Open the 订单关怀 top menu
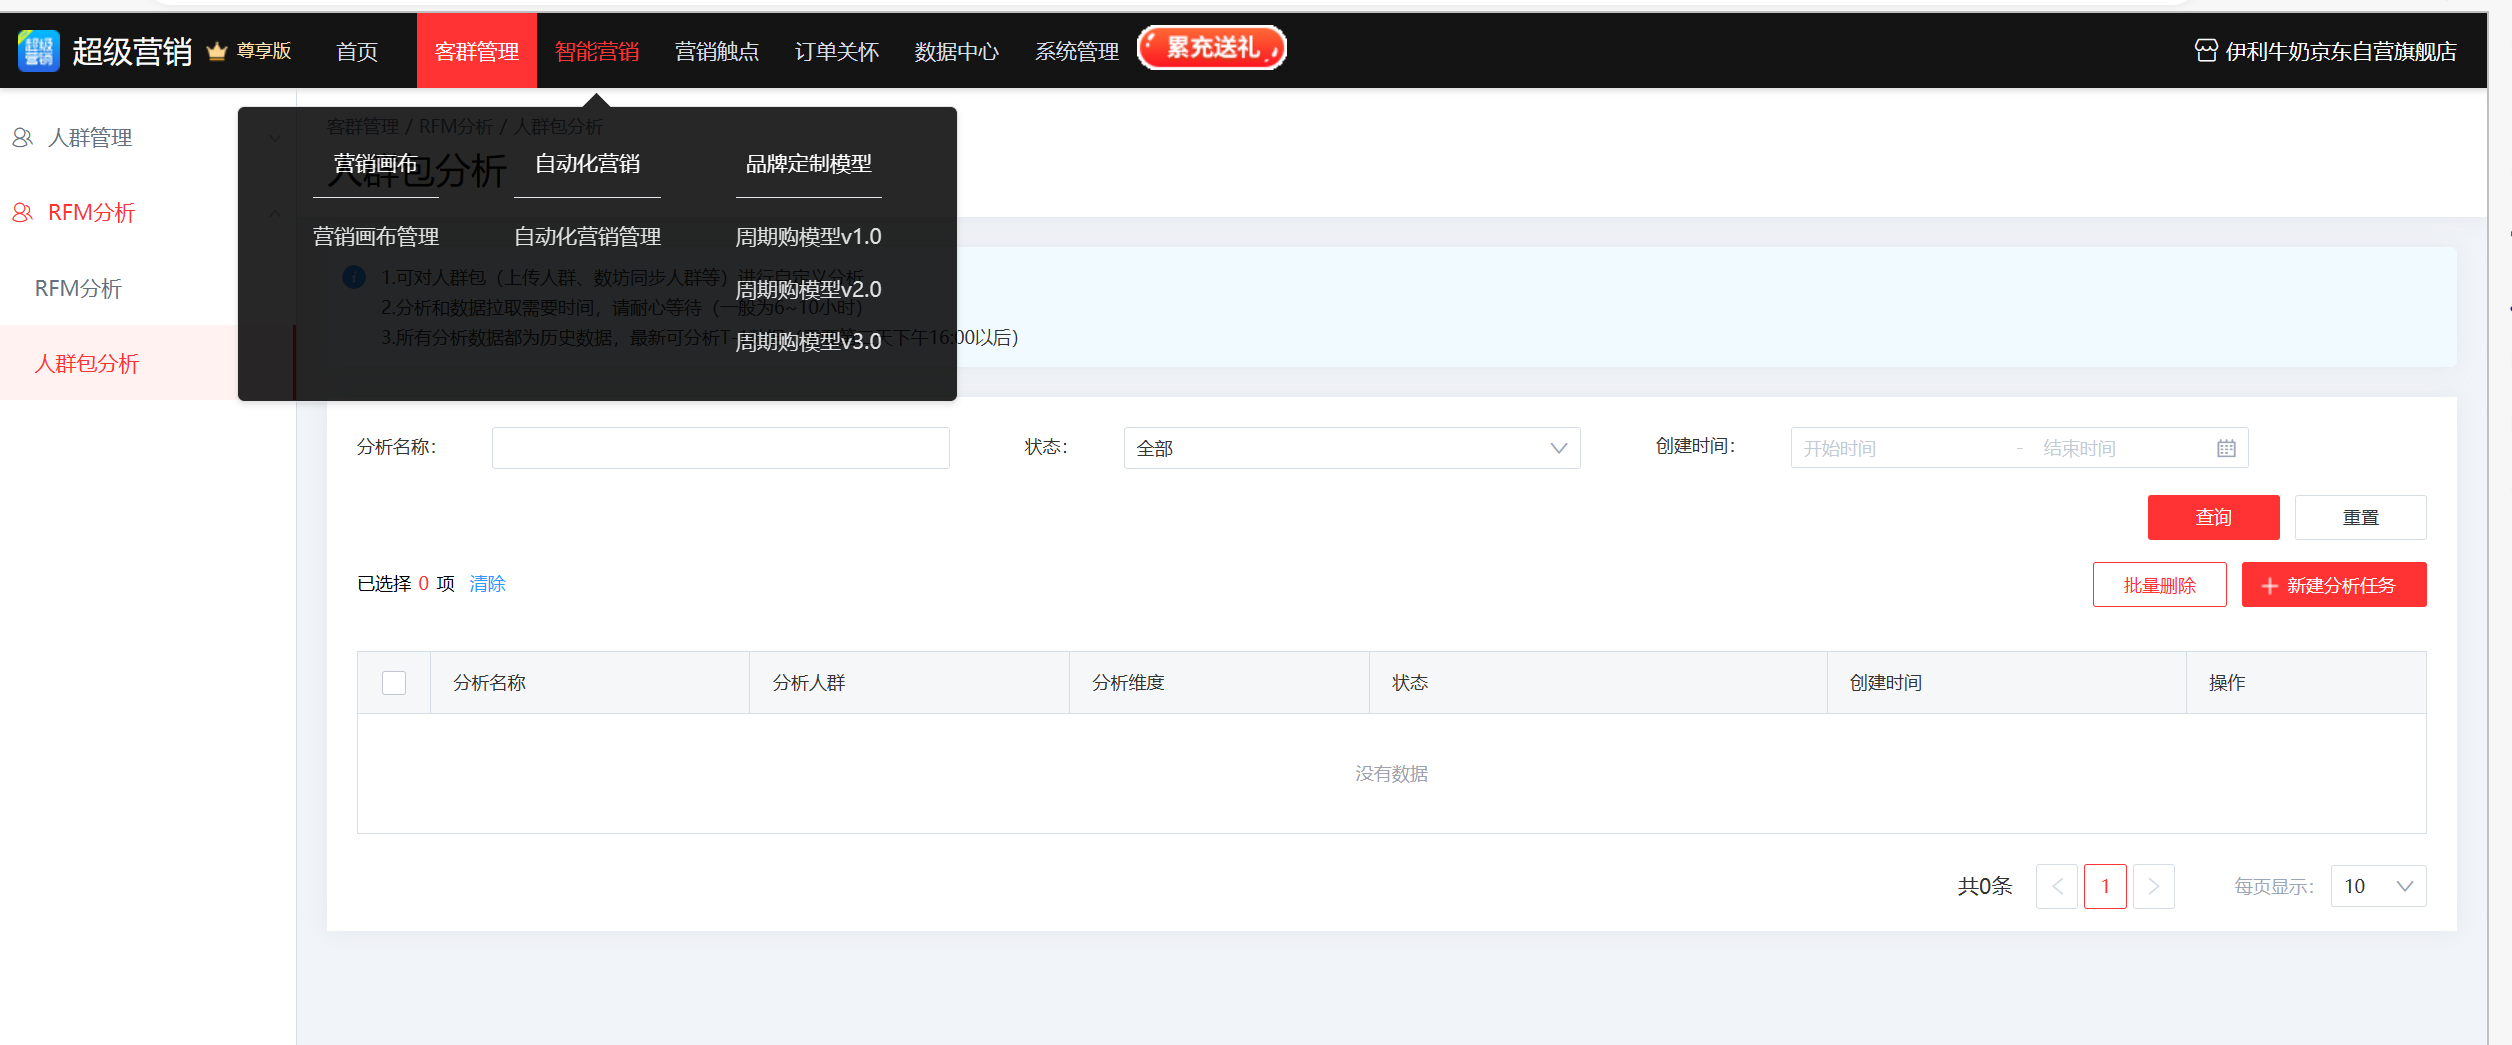This screenshot has width=2512, height=1045. (837, 51)
